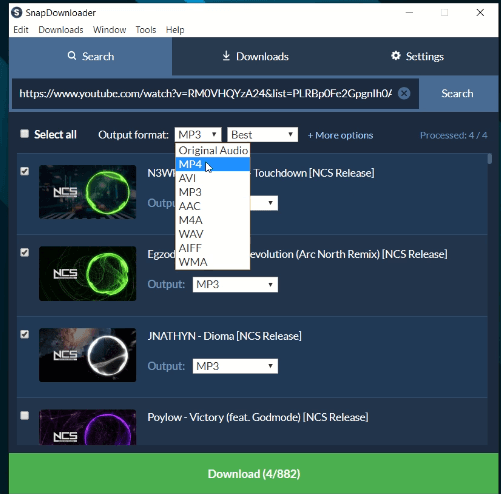The height and width of the screenshot is (494, 501).
Task: Toggle the Select all checkbox
Action: (x=24, y=134)
